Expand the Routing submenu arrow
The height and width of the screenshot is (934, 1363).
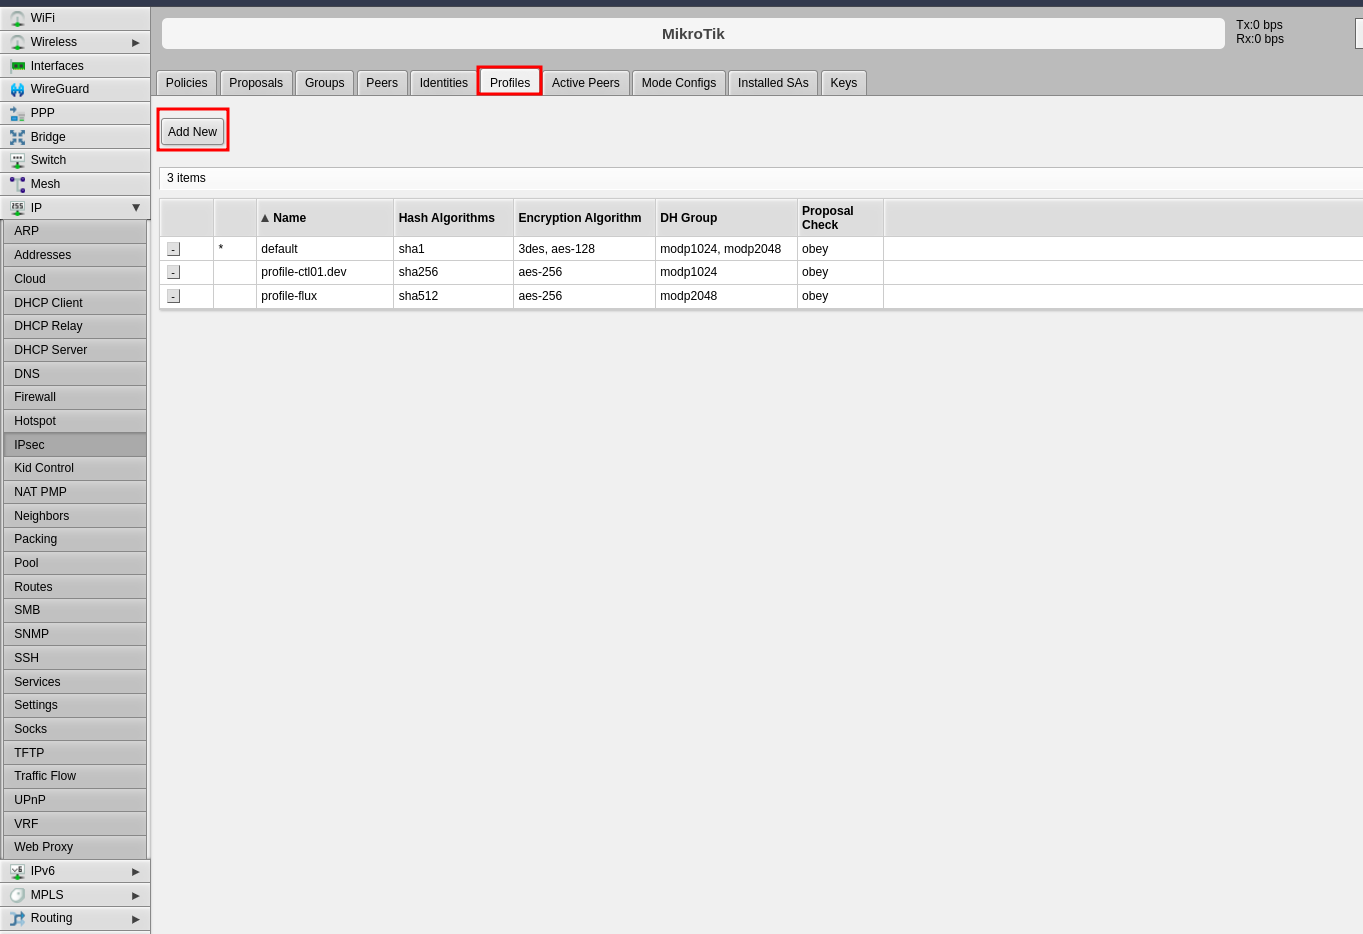coord(136,919)
